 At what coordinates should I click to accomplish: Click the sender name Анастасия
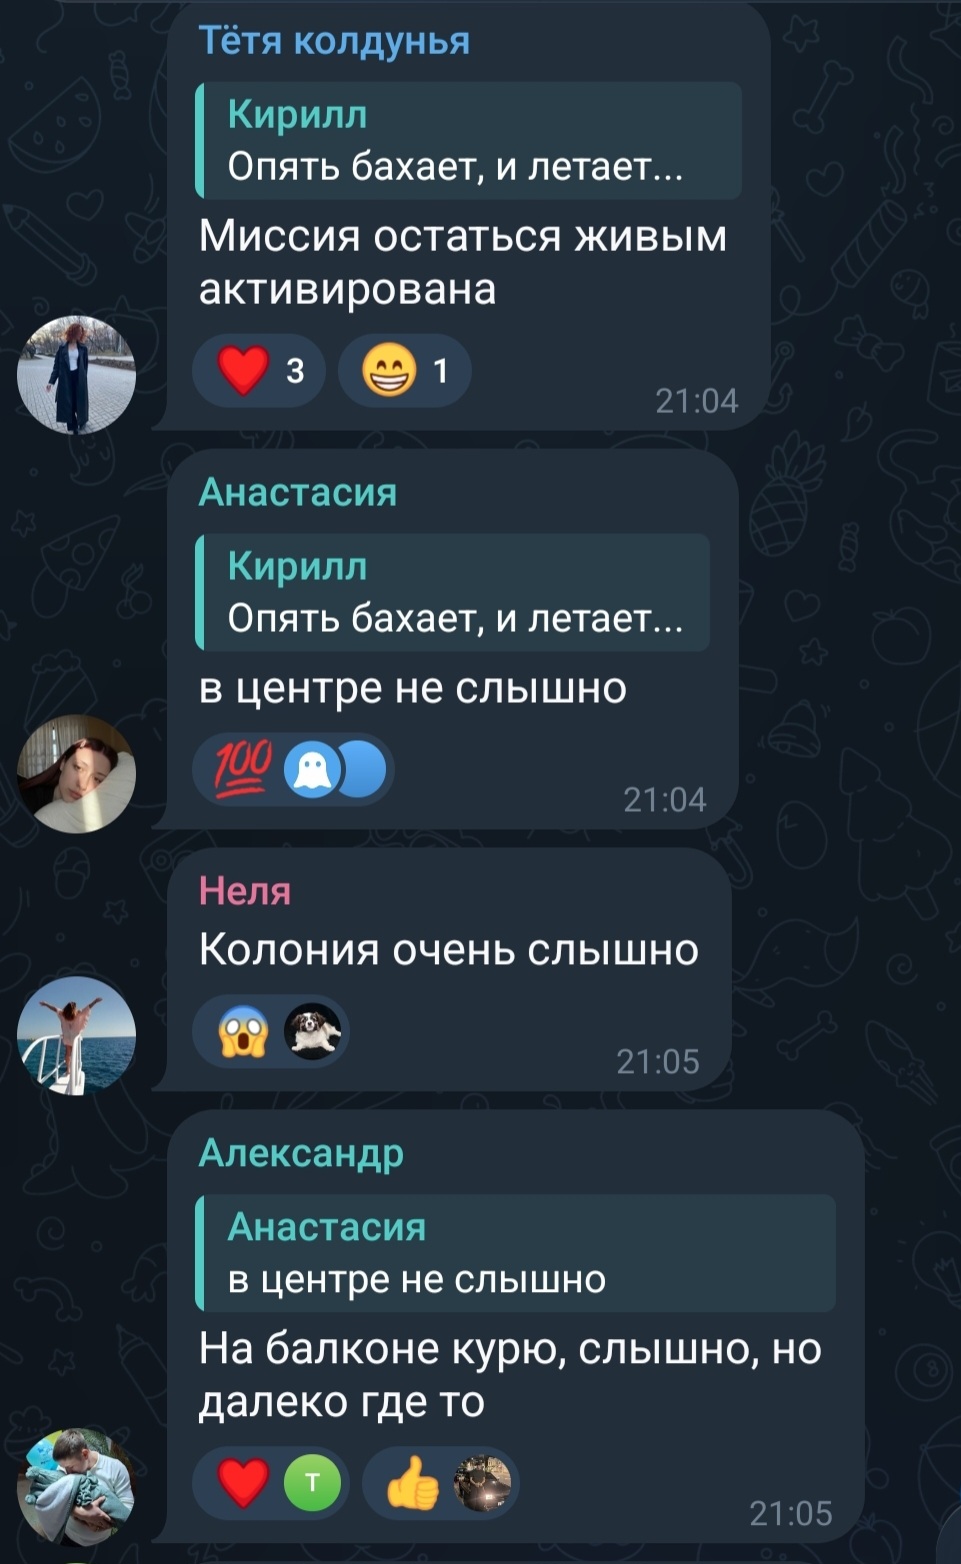(x=298, y=492)
